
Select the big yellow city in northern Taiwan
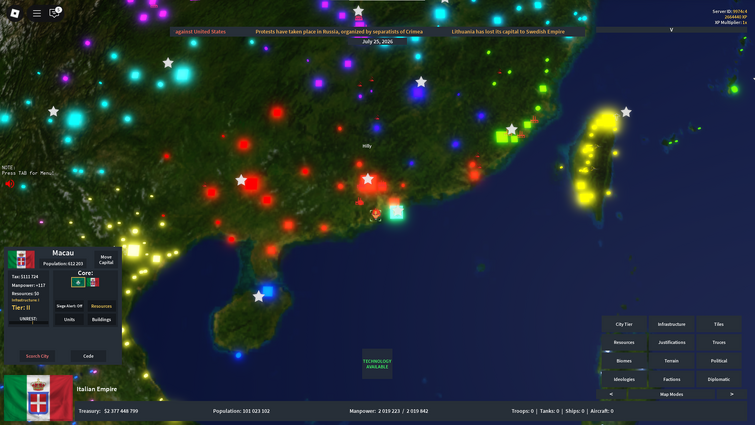click(607, 120)
